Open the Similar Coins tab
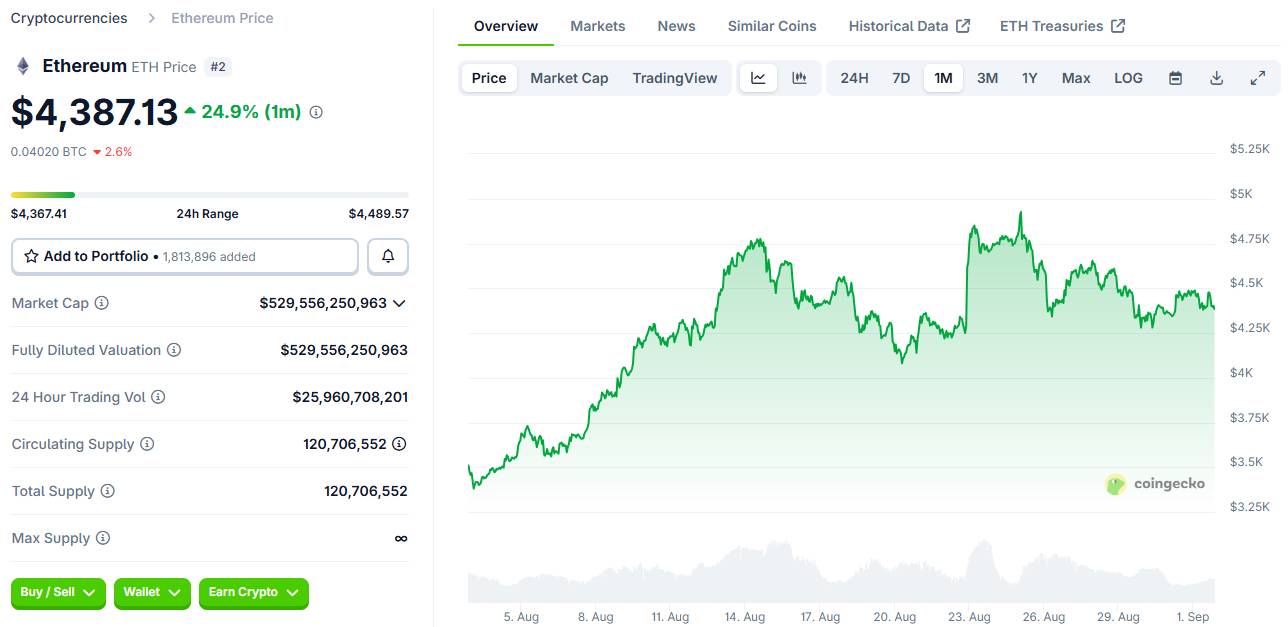The width and height of the screenshot is (1288, 627). click(772, 26)
